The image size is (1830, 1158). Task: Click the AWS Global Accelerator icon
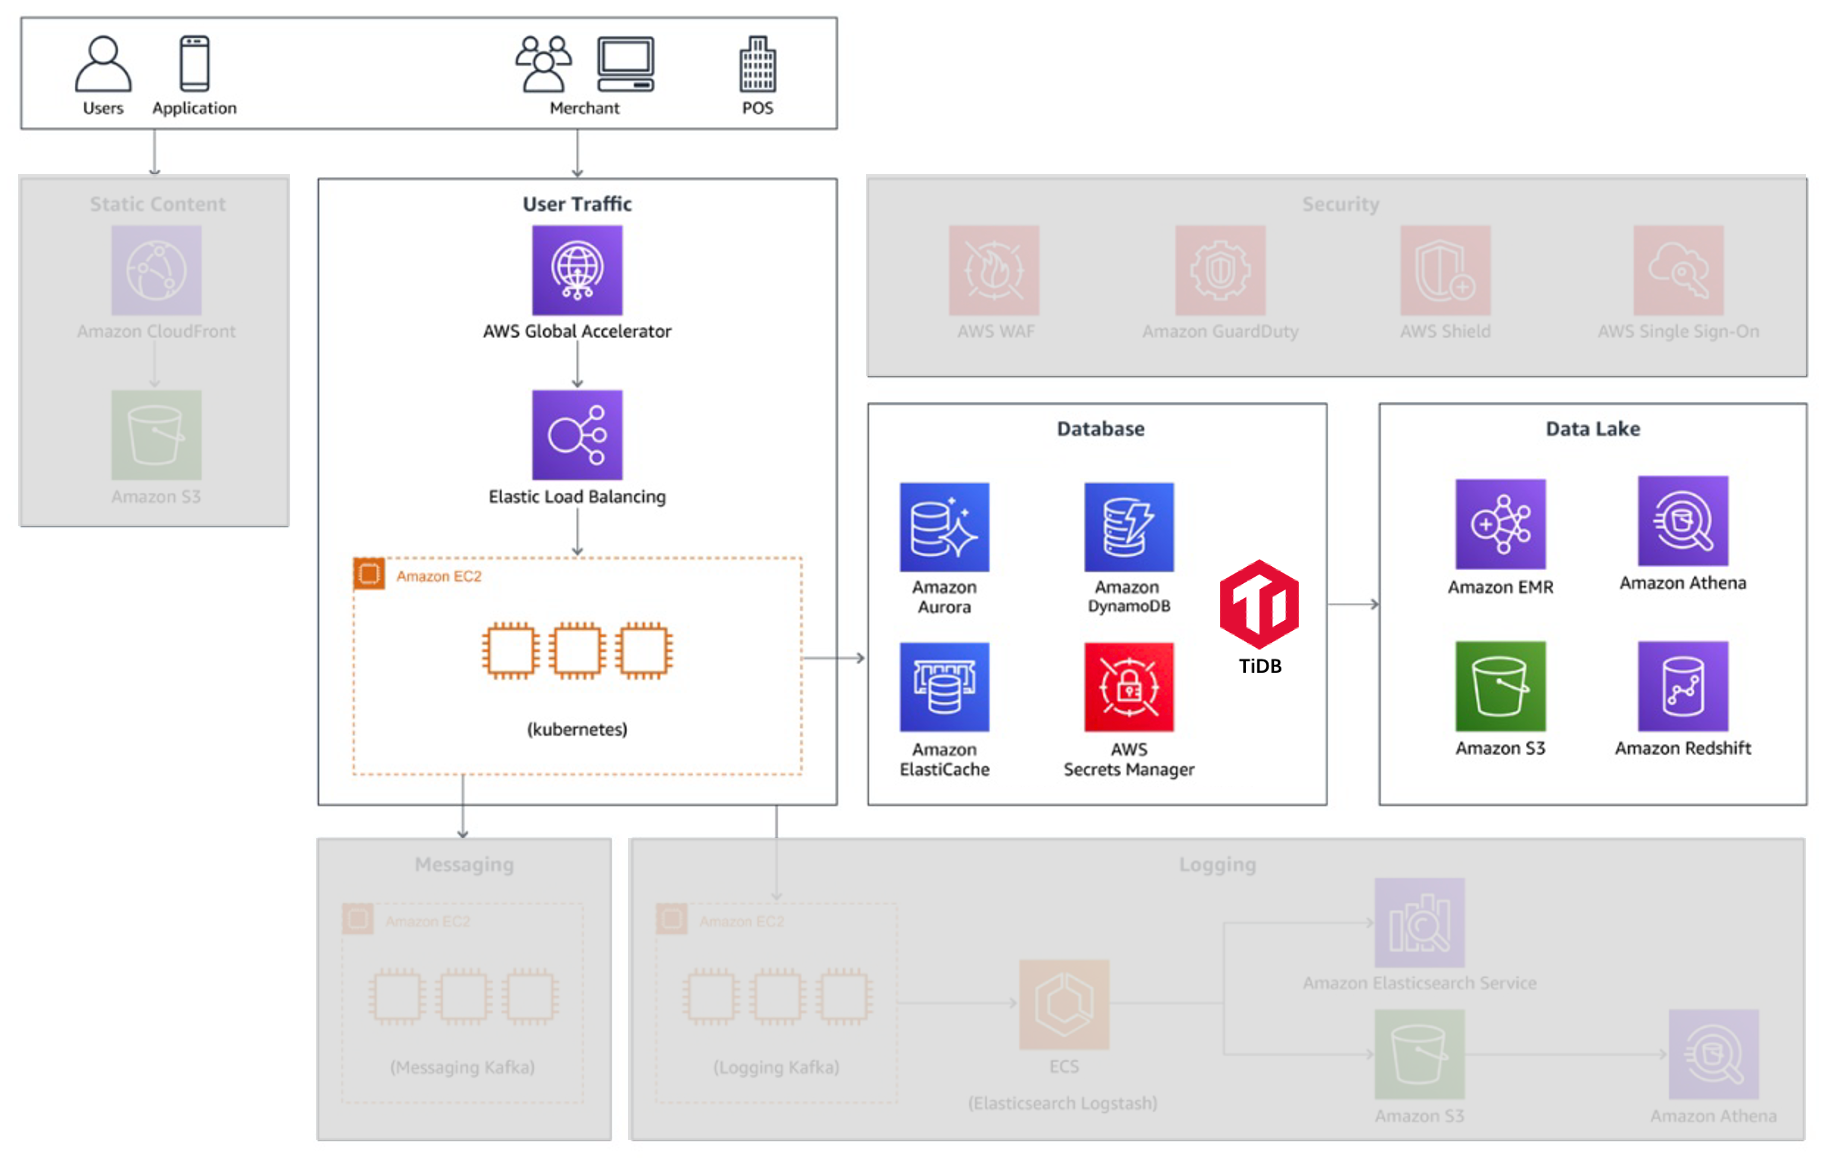pos(577,270)
